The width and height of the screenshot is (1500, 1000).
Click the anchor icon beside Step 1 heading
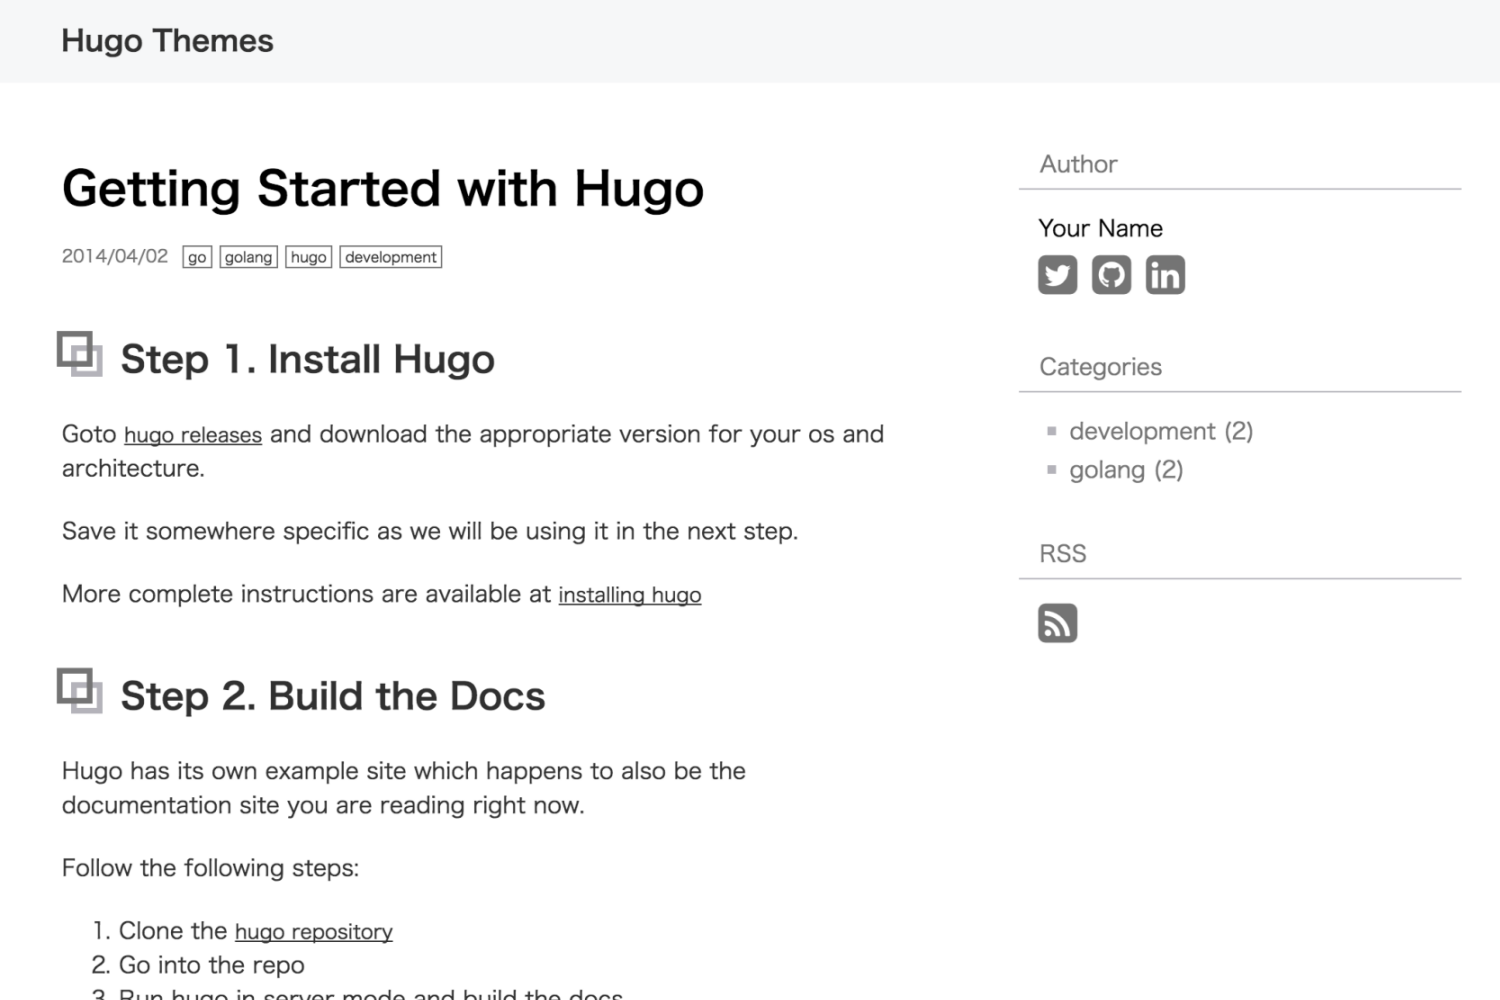point(80,354)
